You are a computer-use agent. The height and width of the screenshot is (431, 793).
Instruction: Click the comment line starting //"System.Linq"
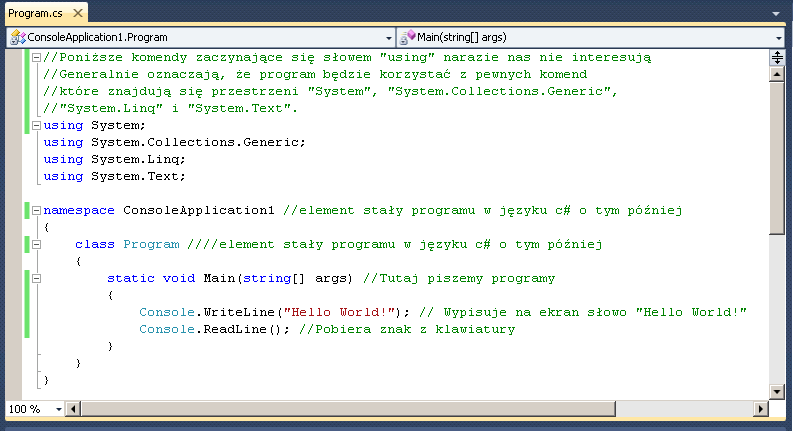pos(170,108)
